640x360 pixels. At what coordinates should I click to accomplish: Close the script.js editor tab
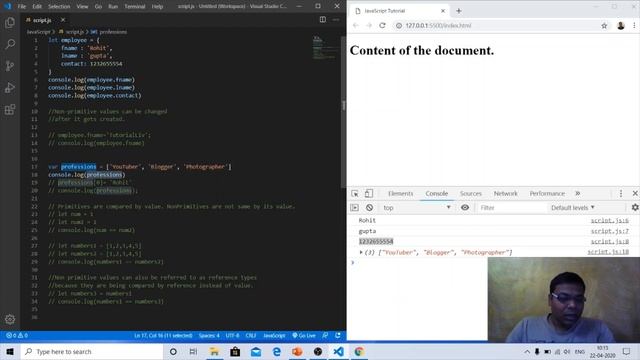[63, 20]
